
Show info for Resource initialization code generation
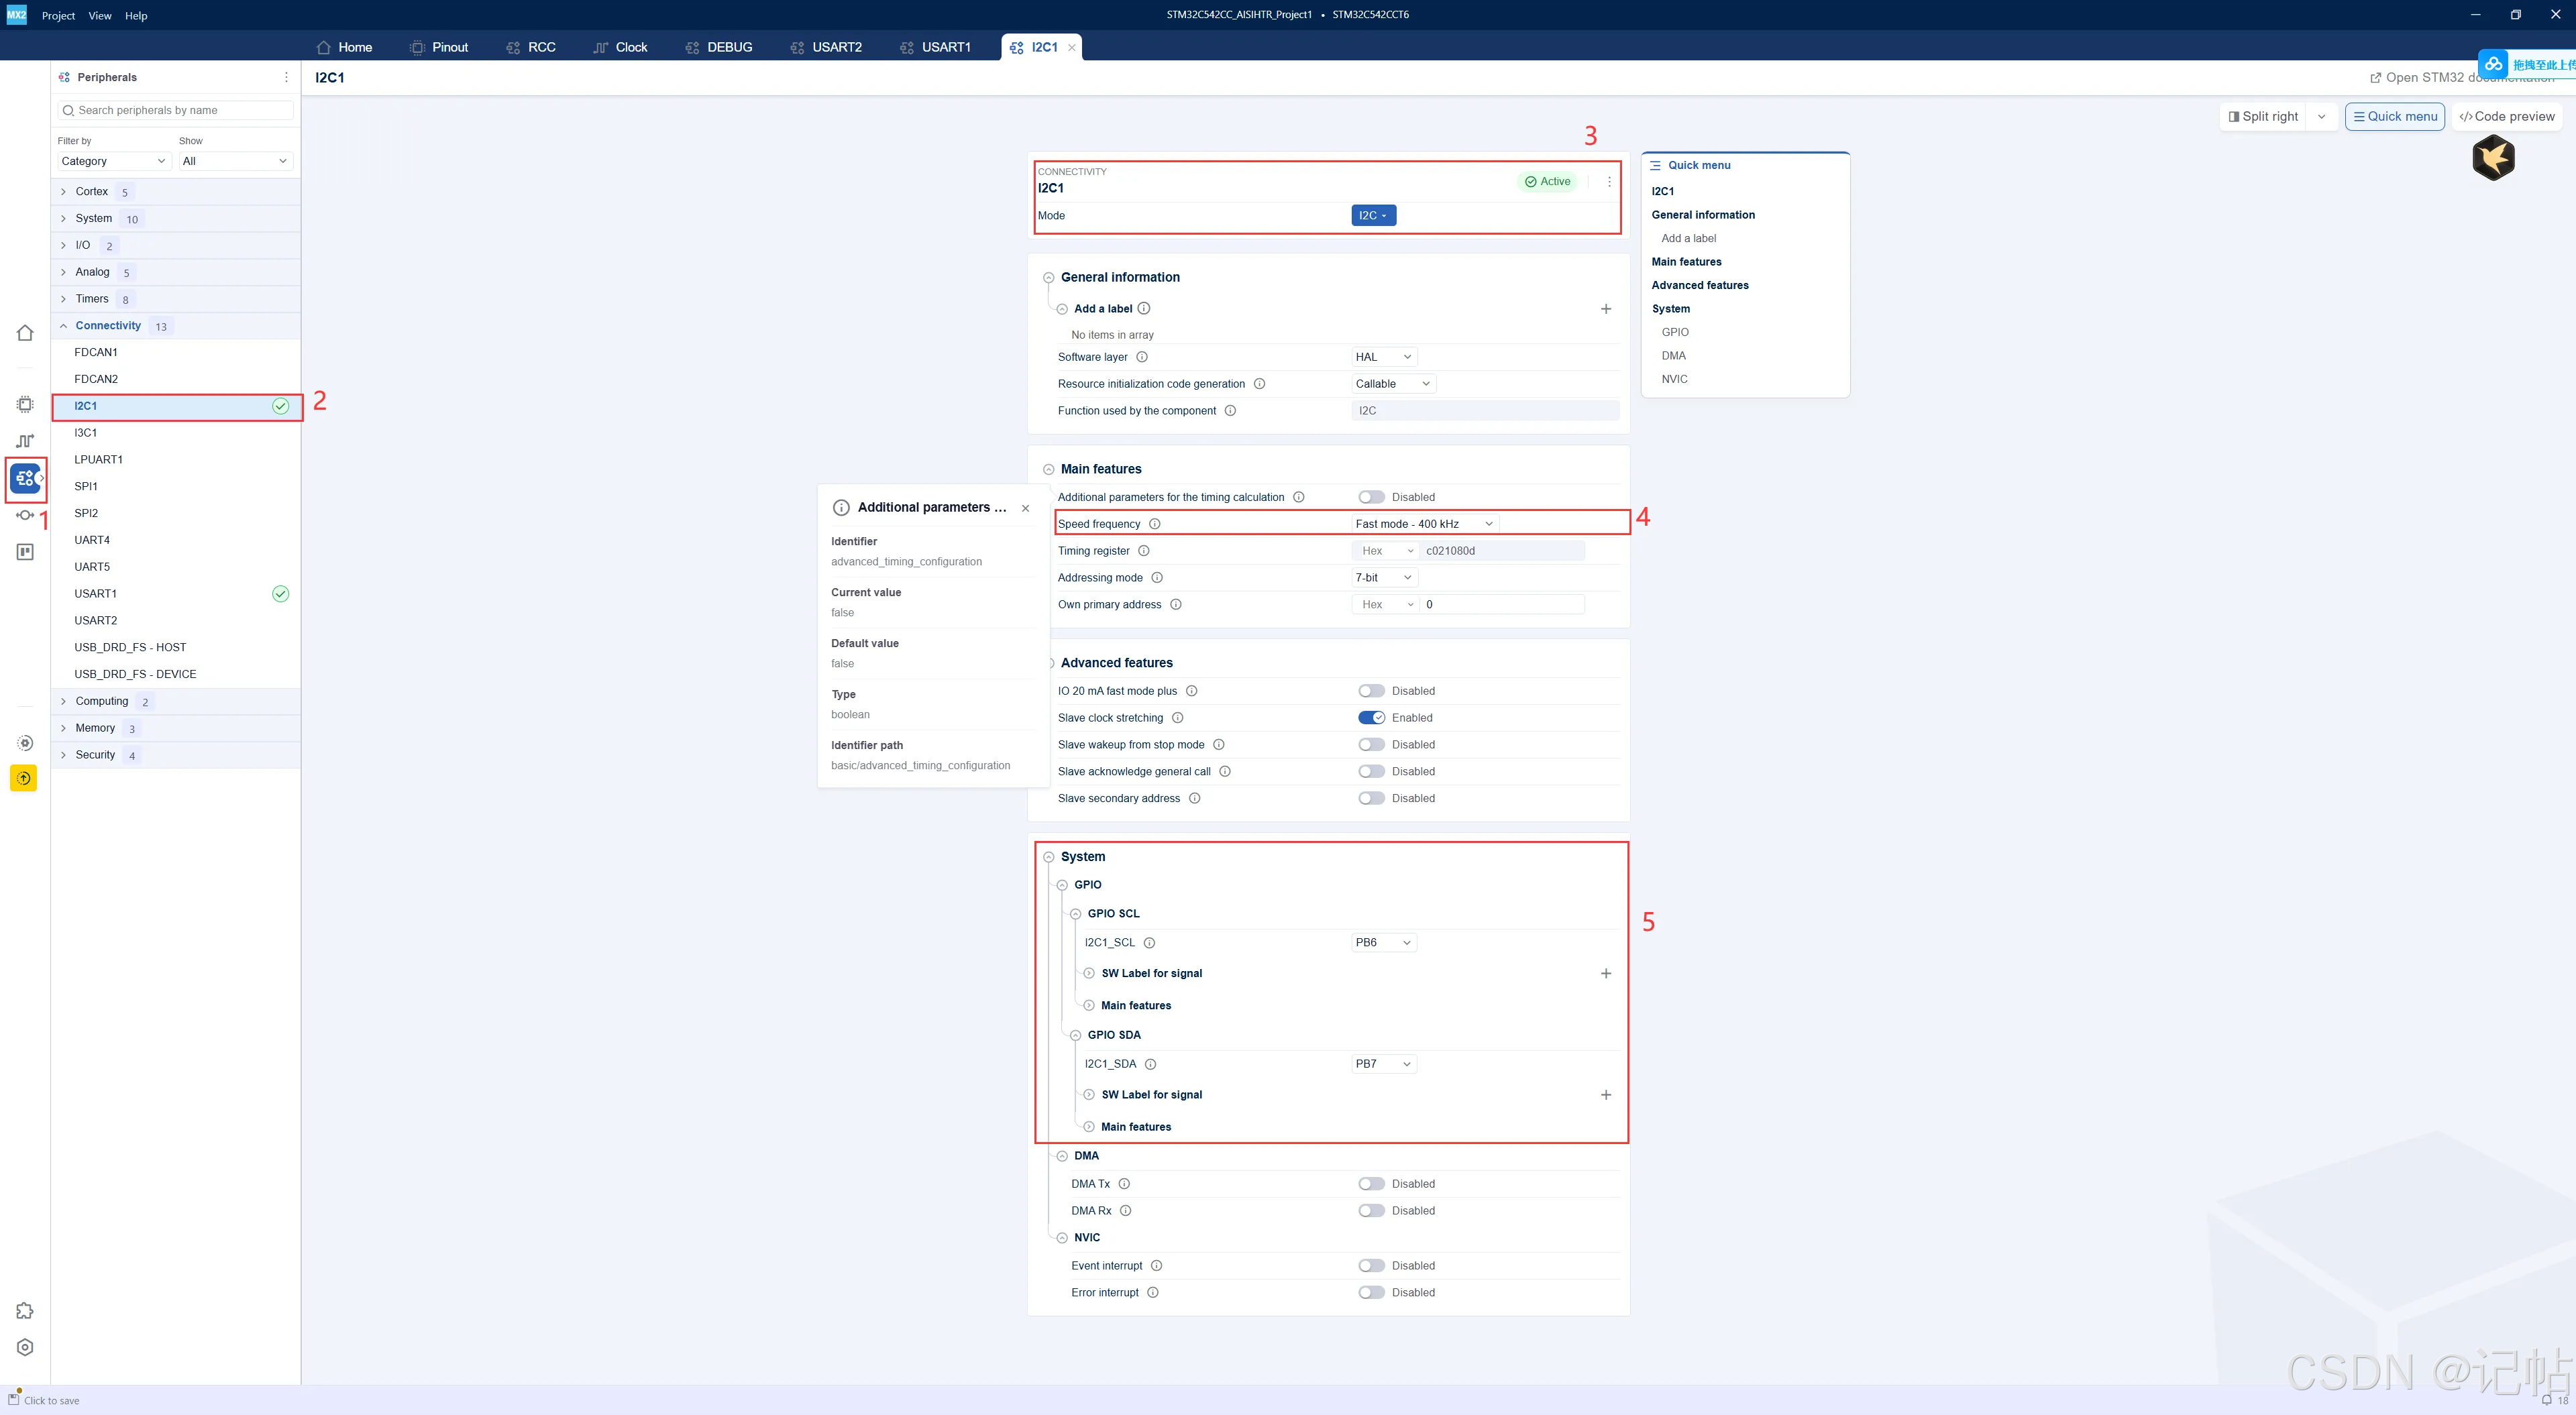pos(1259,384)
